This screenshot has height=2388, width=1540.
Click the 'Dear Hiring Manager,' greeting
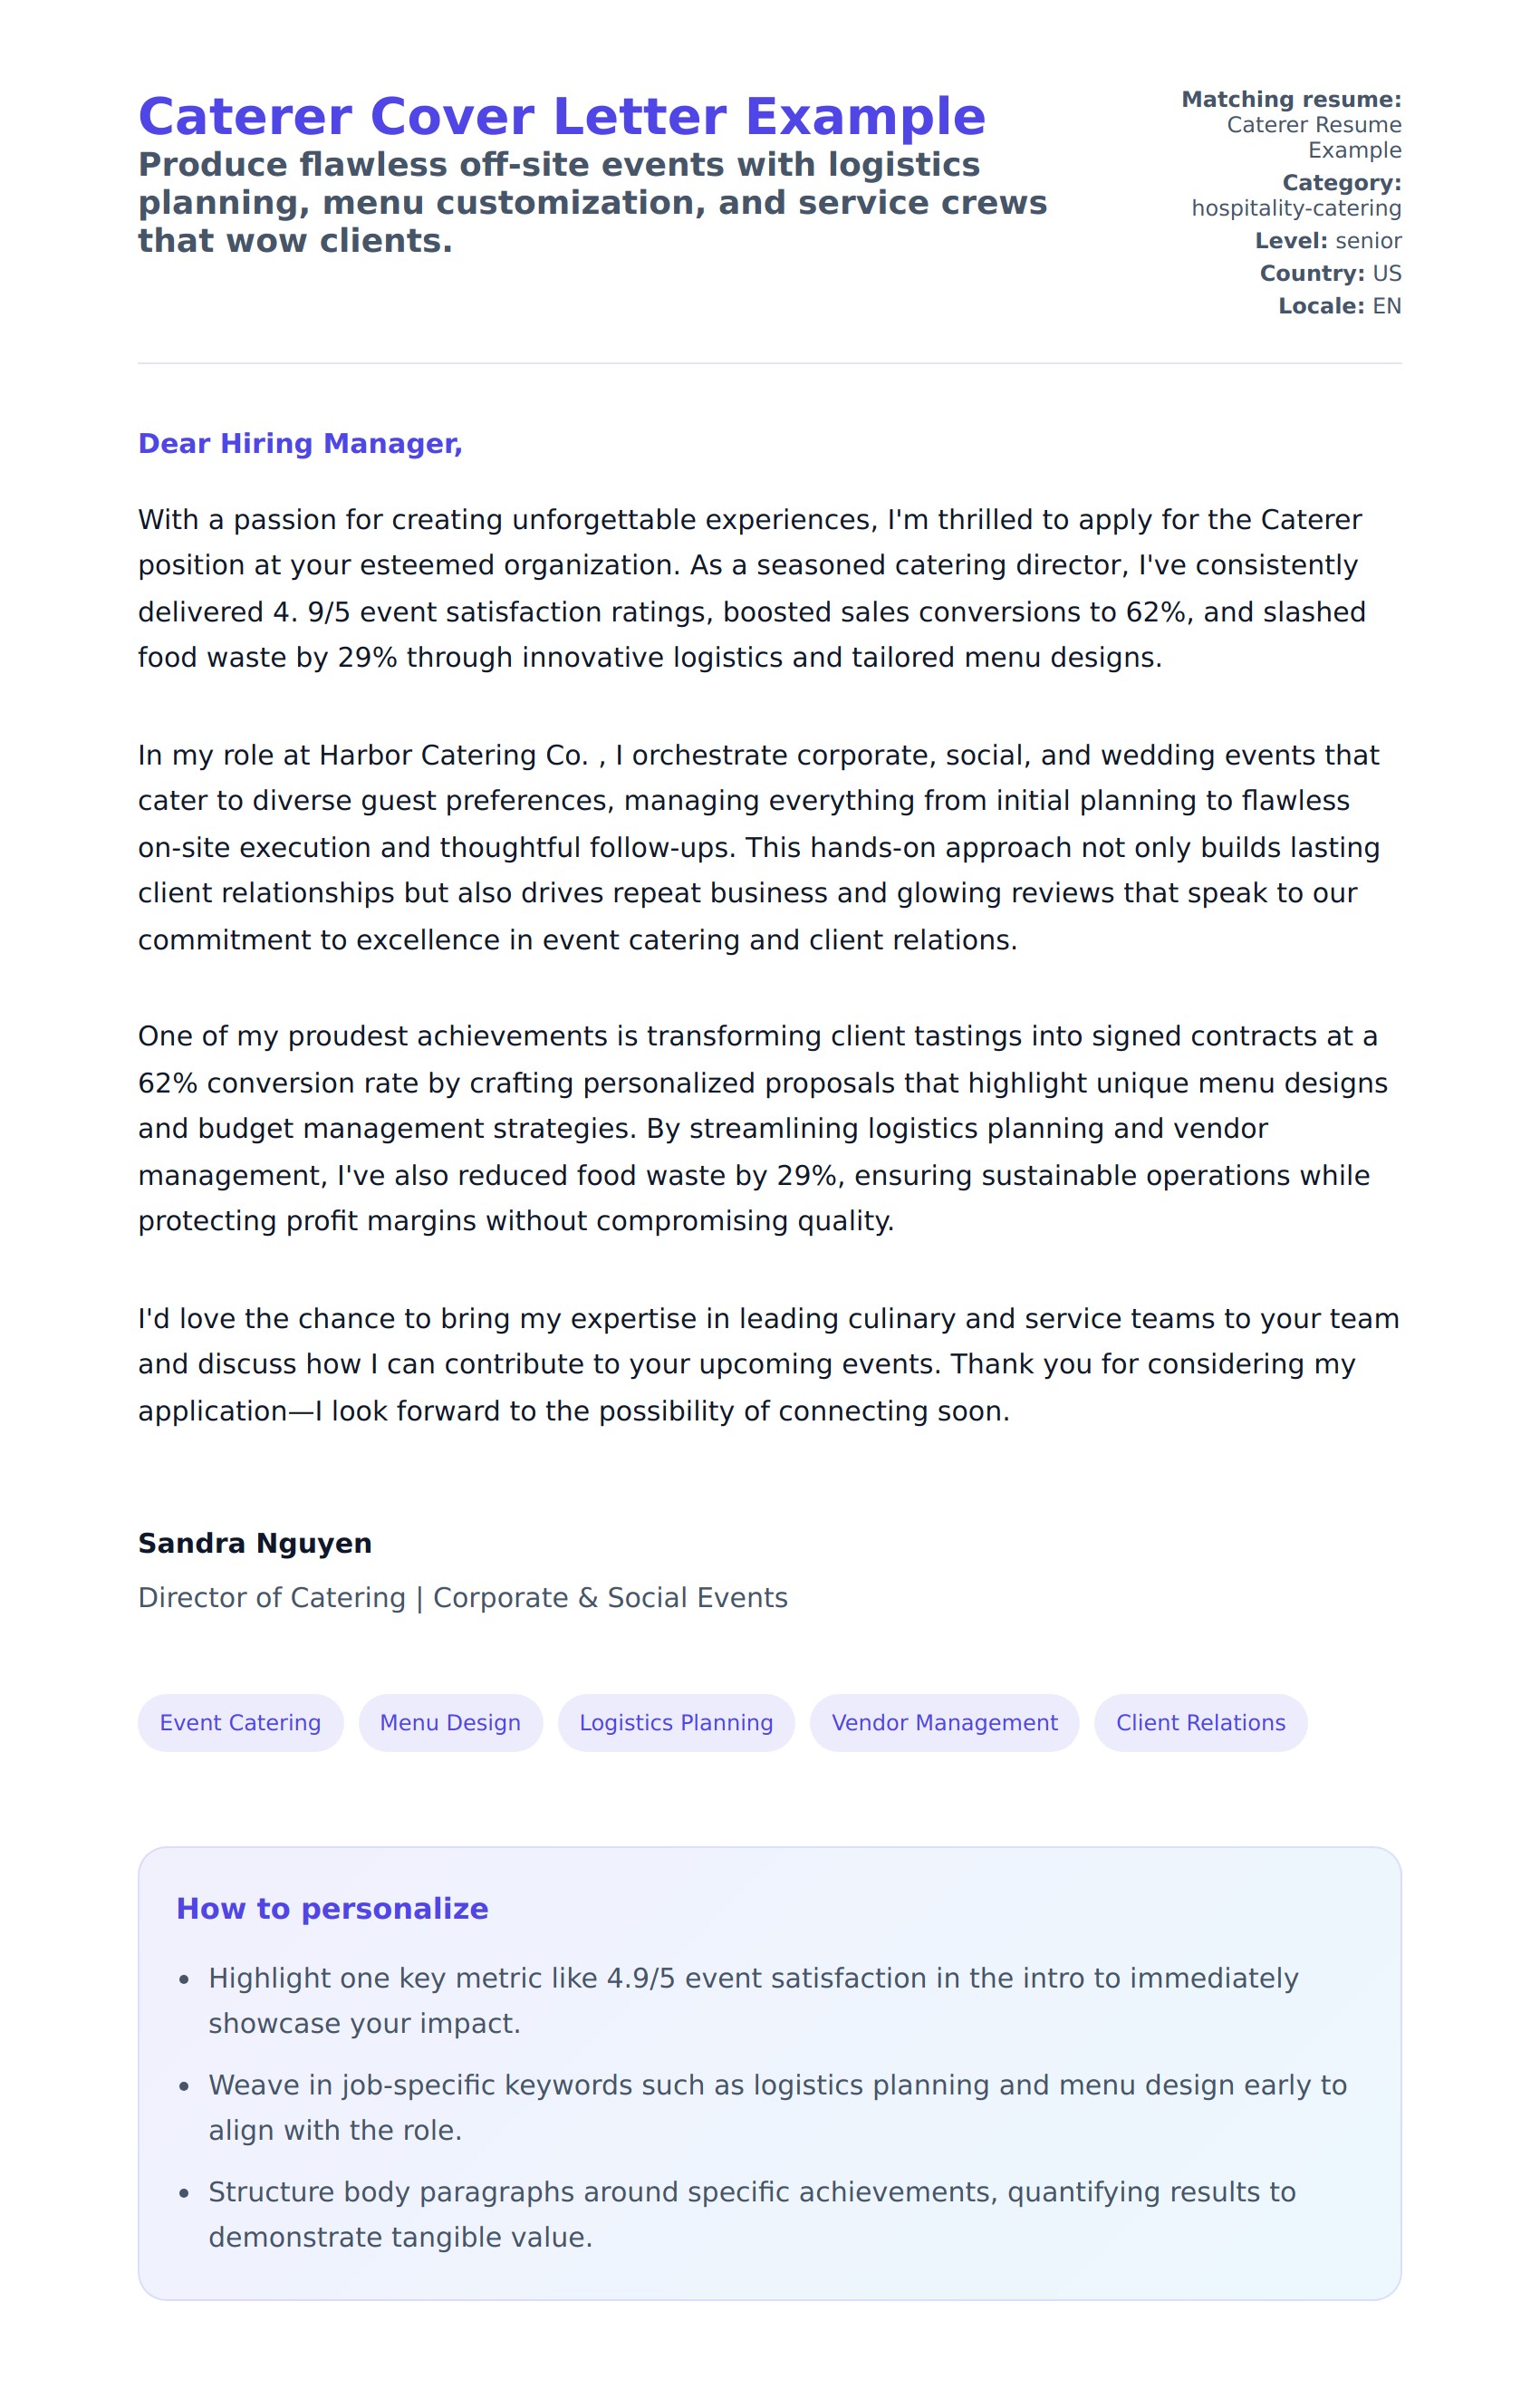coord(300,443)
